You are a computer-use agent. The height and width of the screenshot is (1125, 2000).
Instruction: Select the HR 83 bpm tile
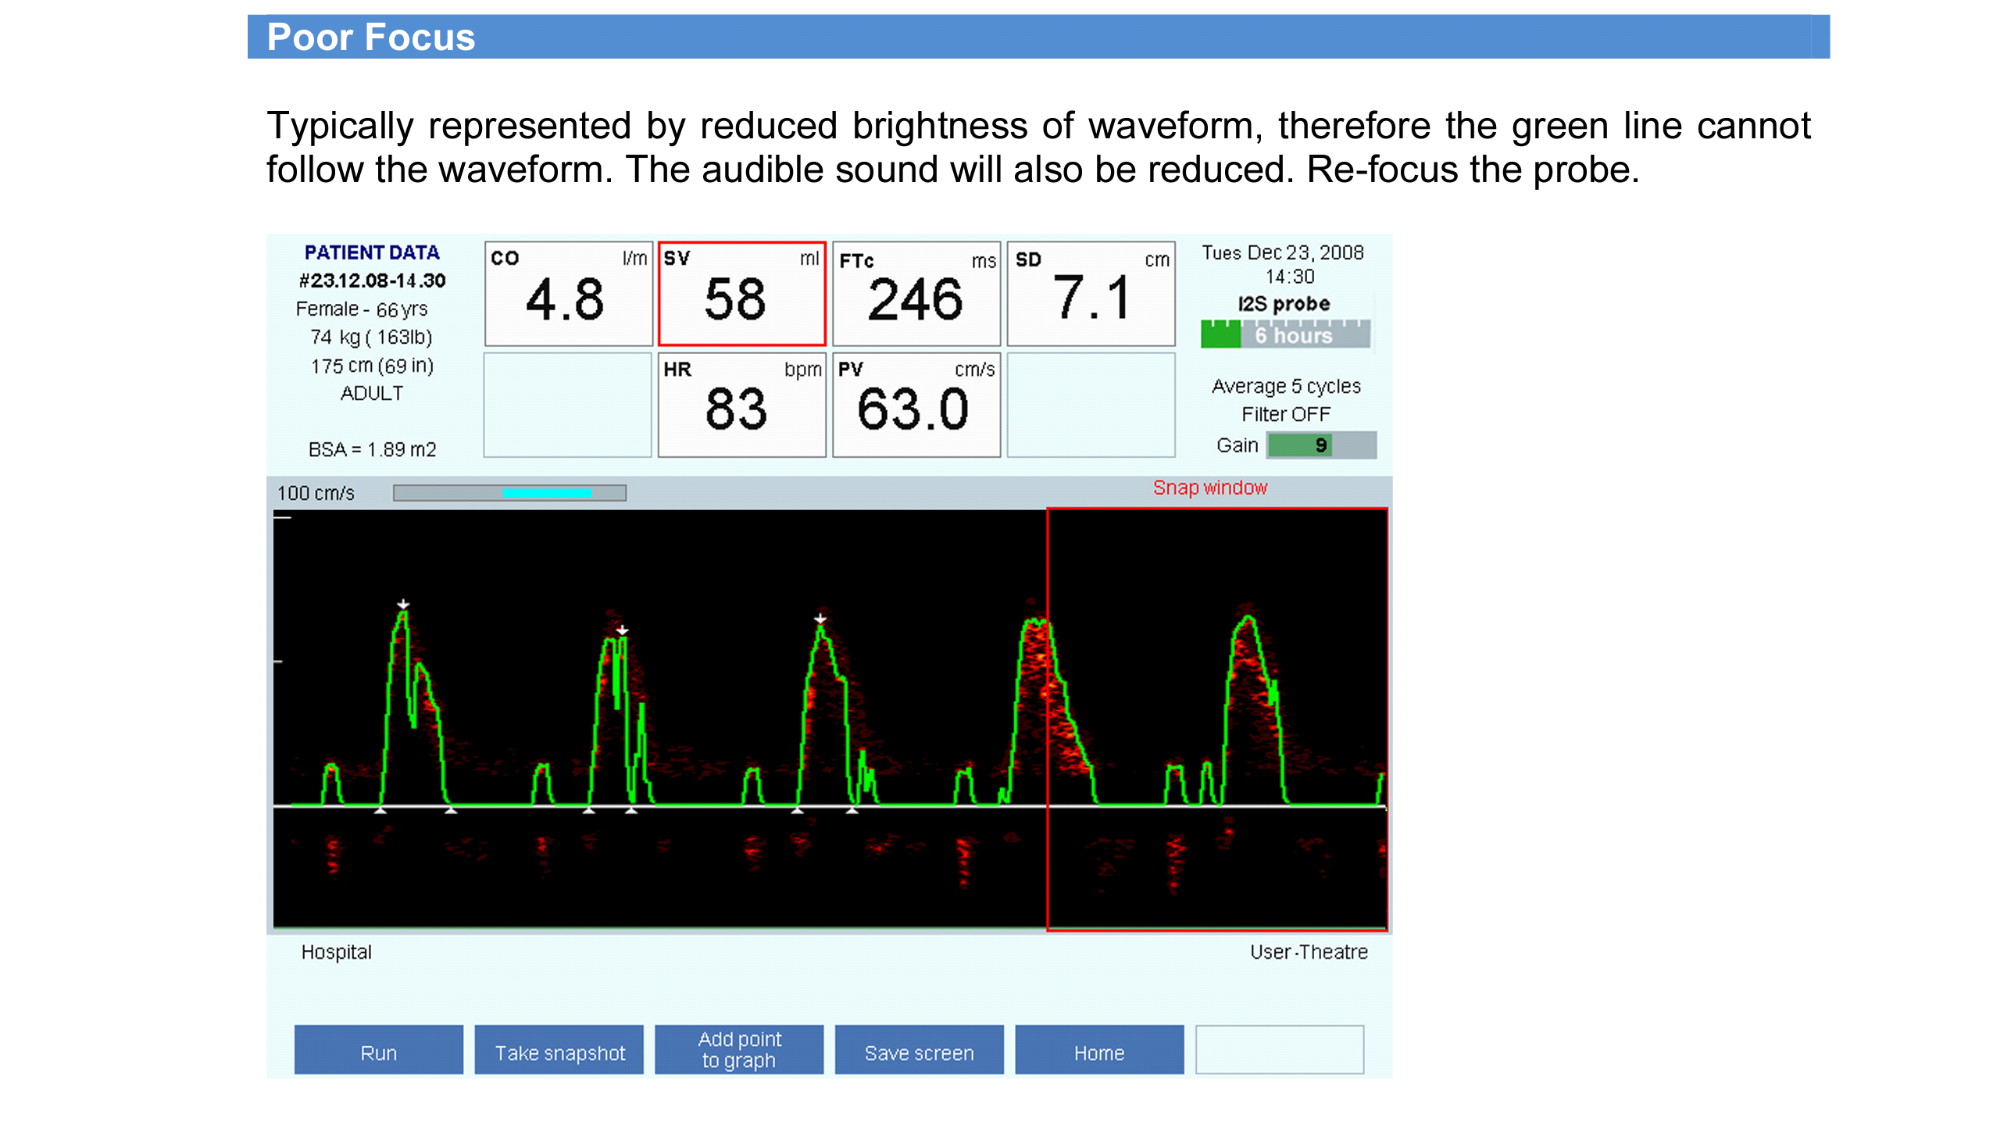741,405
